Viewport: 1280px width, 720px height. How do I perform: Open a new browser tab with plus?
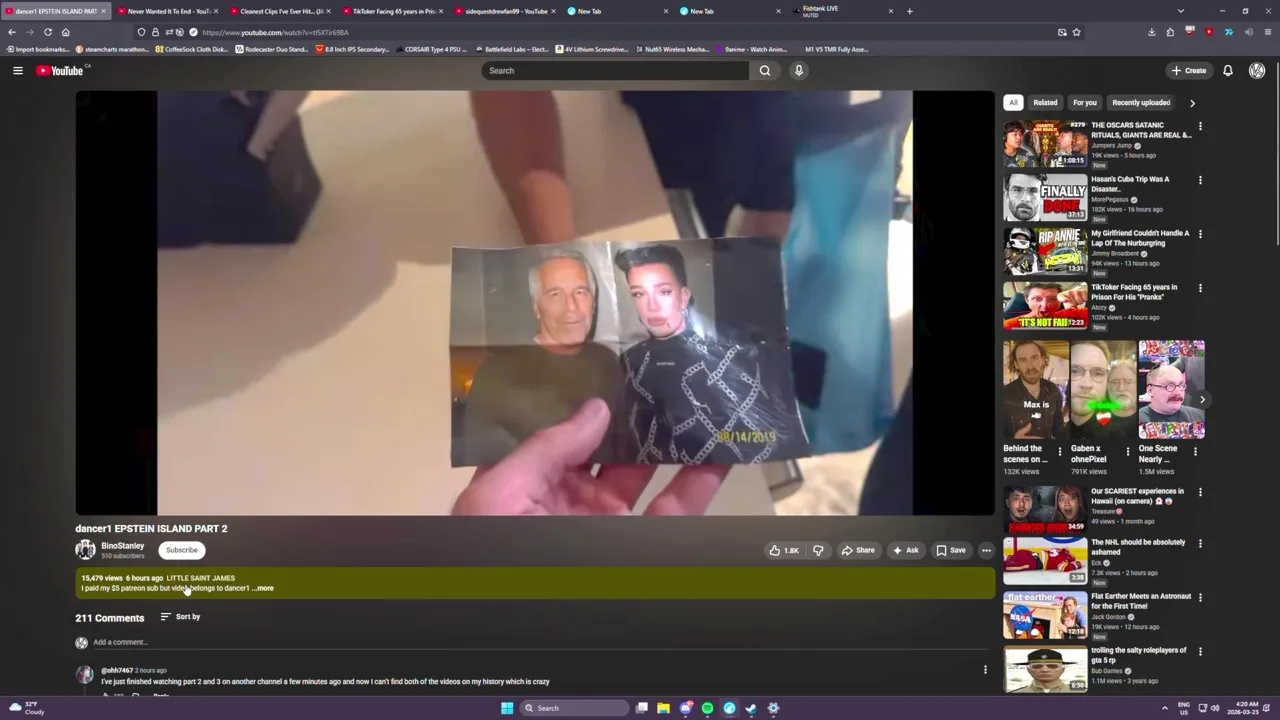point(909,11)
